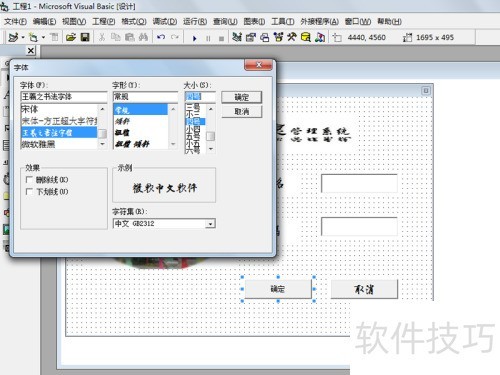Select 宋体 in the font list
The height and width of the screenshot is (375, 500).
click(x=59, y=109)
